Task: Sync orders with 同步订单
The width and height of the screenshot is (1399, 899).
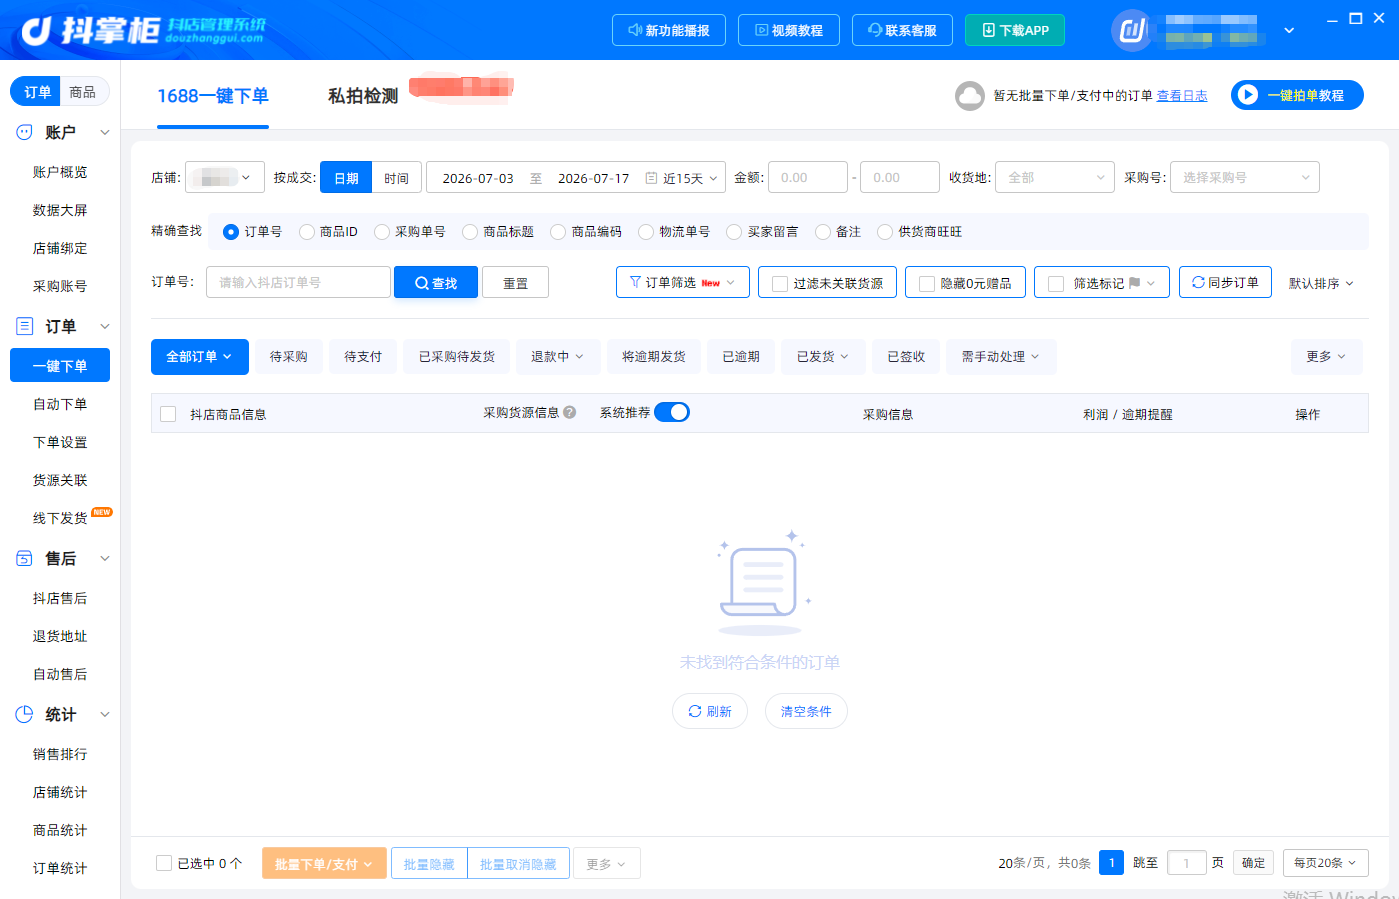Action: point(1225,283)
